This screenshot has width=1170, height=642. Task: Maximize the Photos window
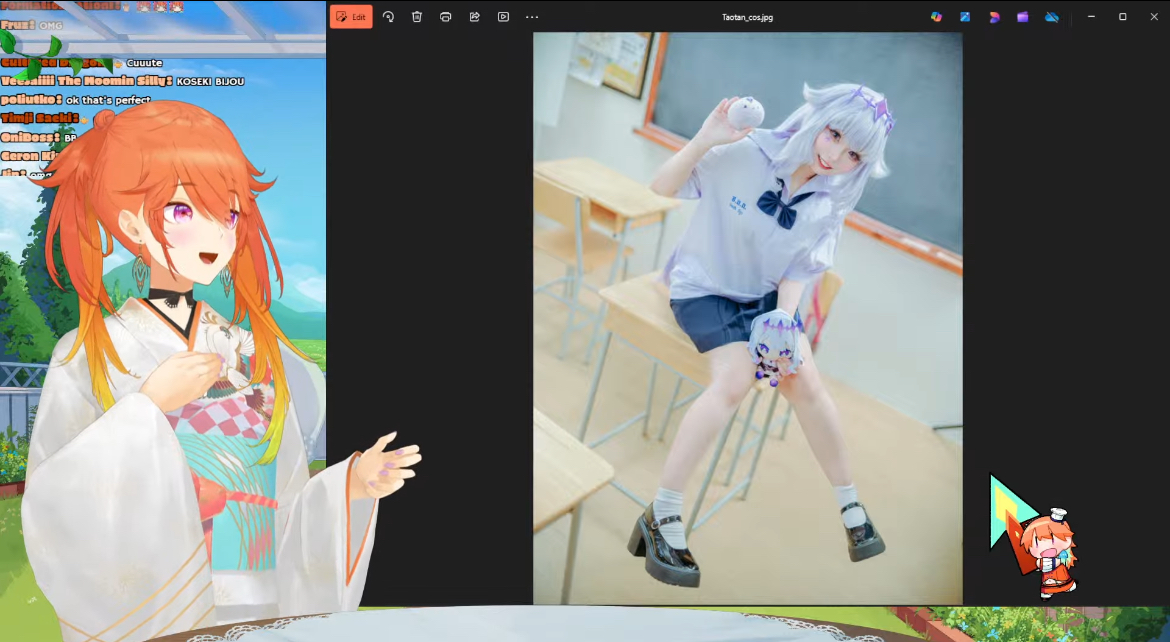click(1122, 16)
